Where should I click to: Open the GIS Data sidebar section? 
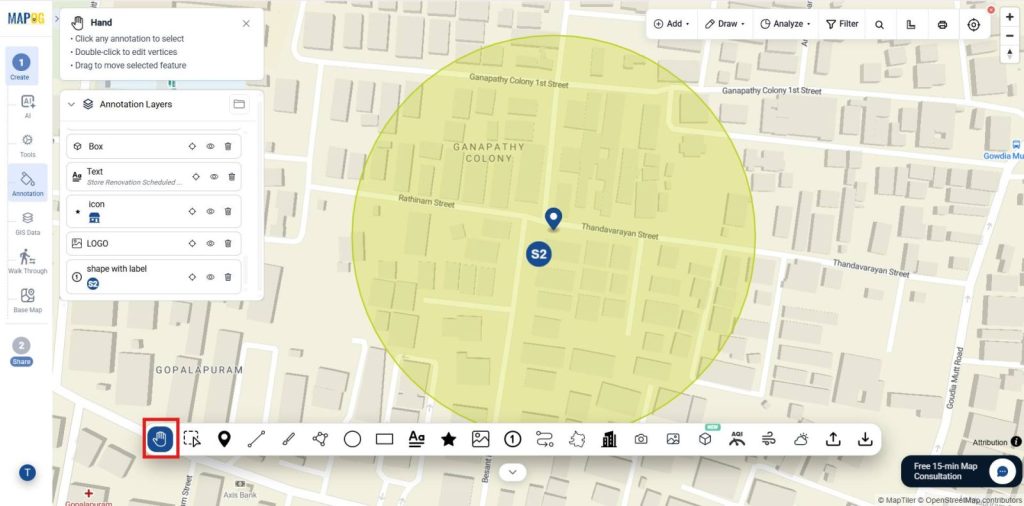click(27, 223)
